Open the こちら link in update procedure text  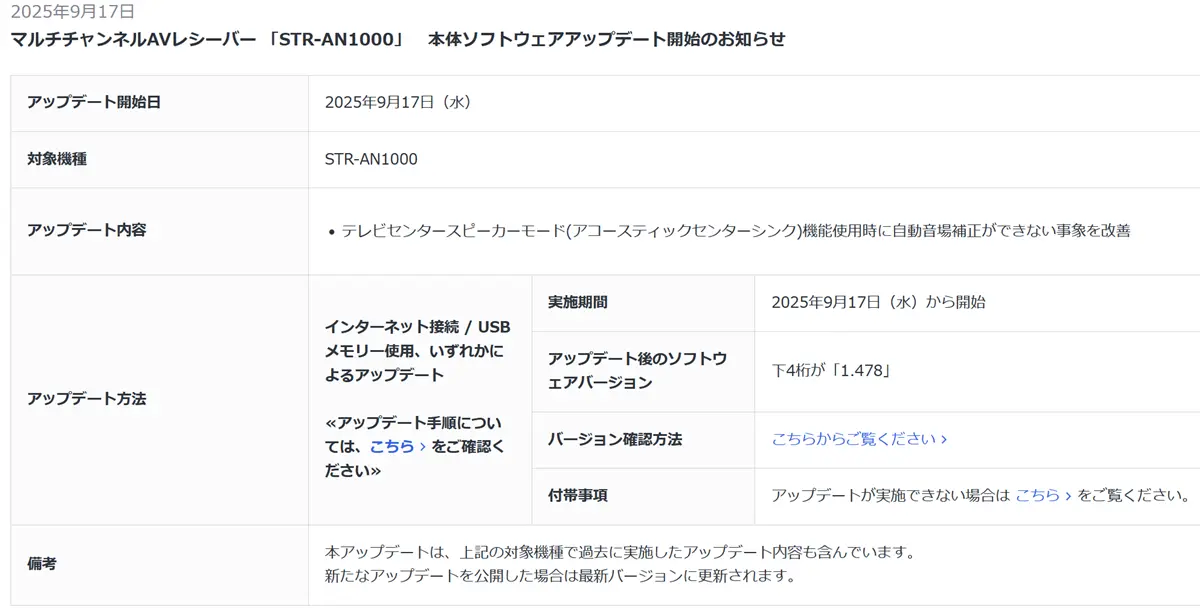tap(398, 446)
